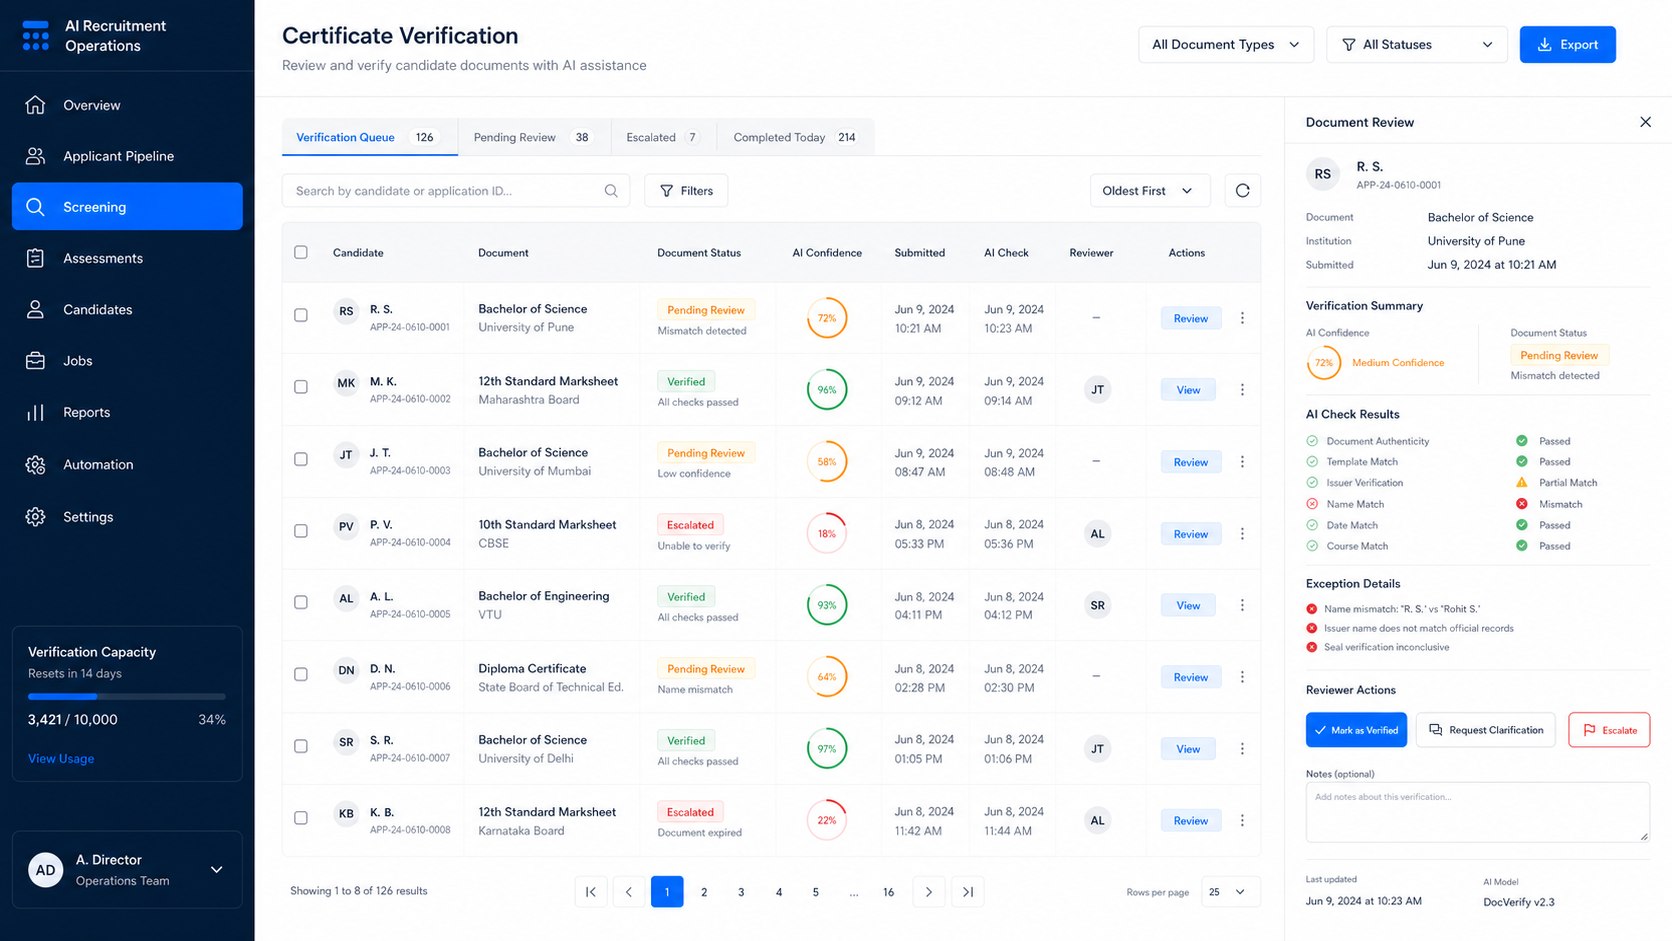Image resolution: width=1672 pixels, height=941 pixels.
Task: Change rows per page dropdown
Action: [x=1230, y=892]
